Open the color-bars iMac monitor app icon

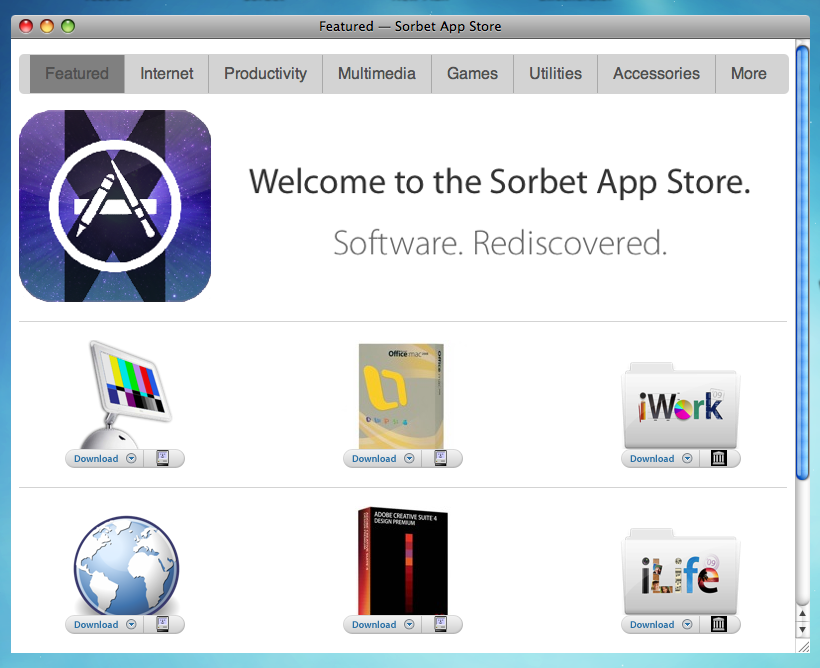[x=126, y=394]
